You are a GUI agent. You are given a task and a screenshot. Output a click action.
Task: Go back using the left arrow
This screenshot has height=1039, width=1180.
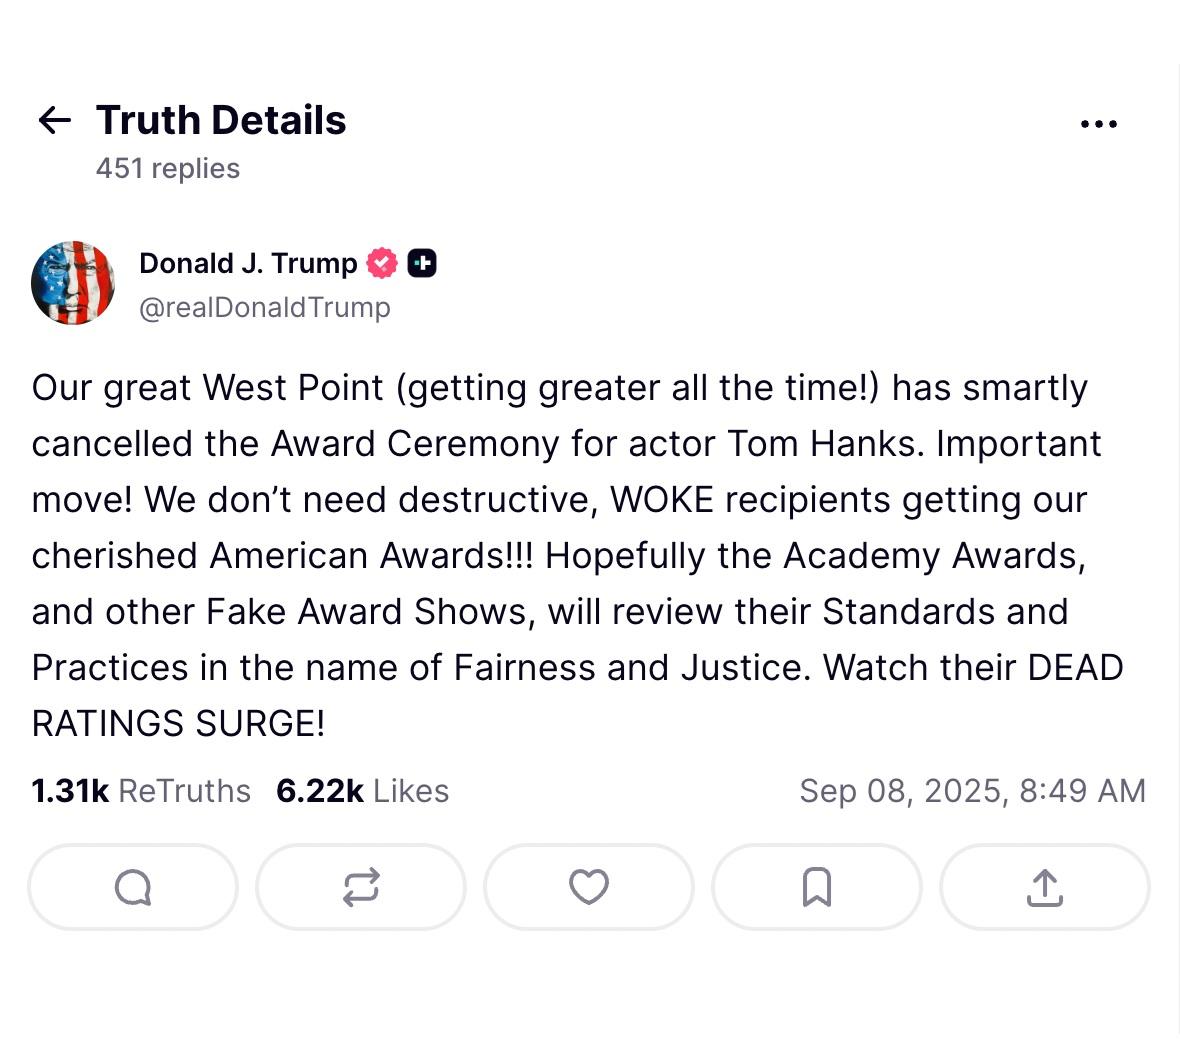(54, 120)
